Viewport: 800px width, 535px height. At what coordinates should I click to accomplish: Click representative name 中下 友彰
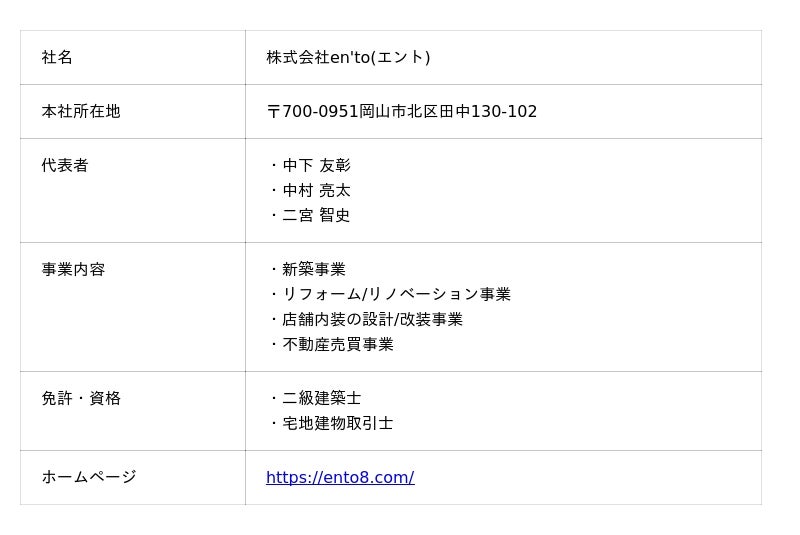tap(316, 166)
